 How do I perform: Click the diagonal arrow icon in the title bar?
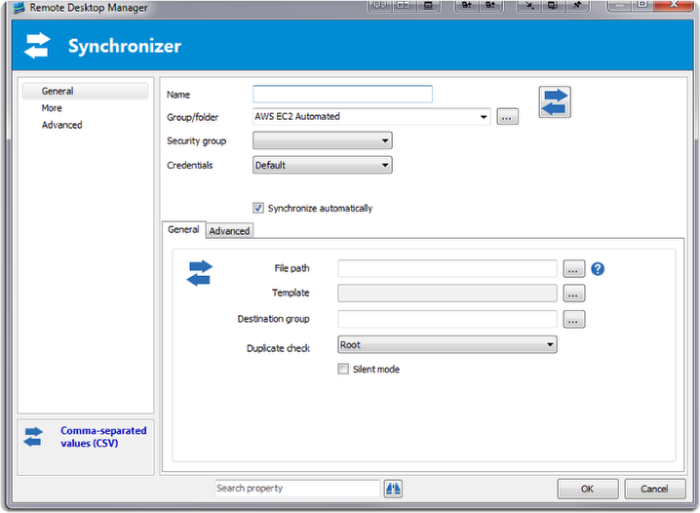click(x=529, y=5)
